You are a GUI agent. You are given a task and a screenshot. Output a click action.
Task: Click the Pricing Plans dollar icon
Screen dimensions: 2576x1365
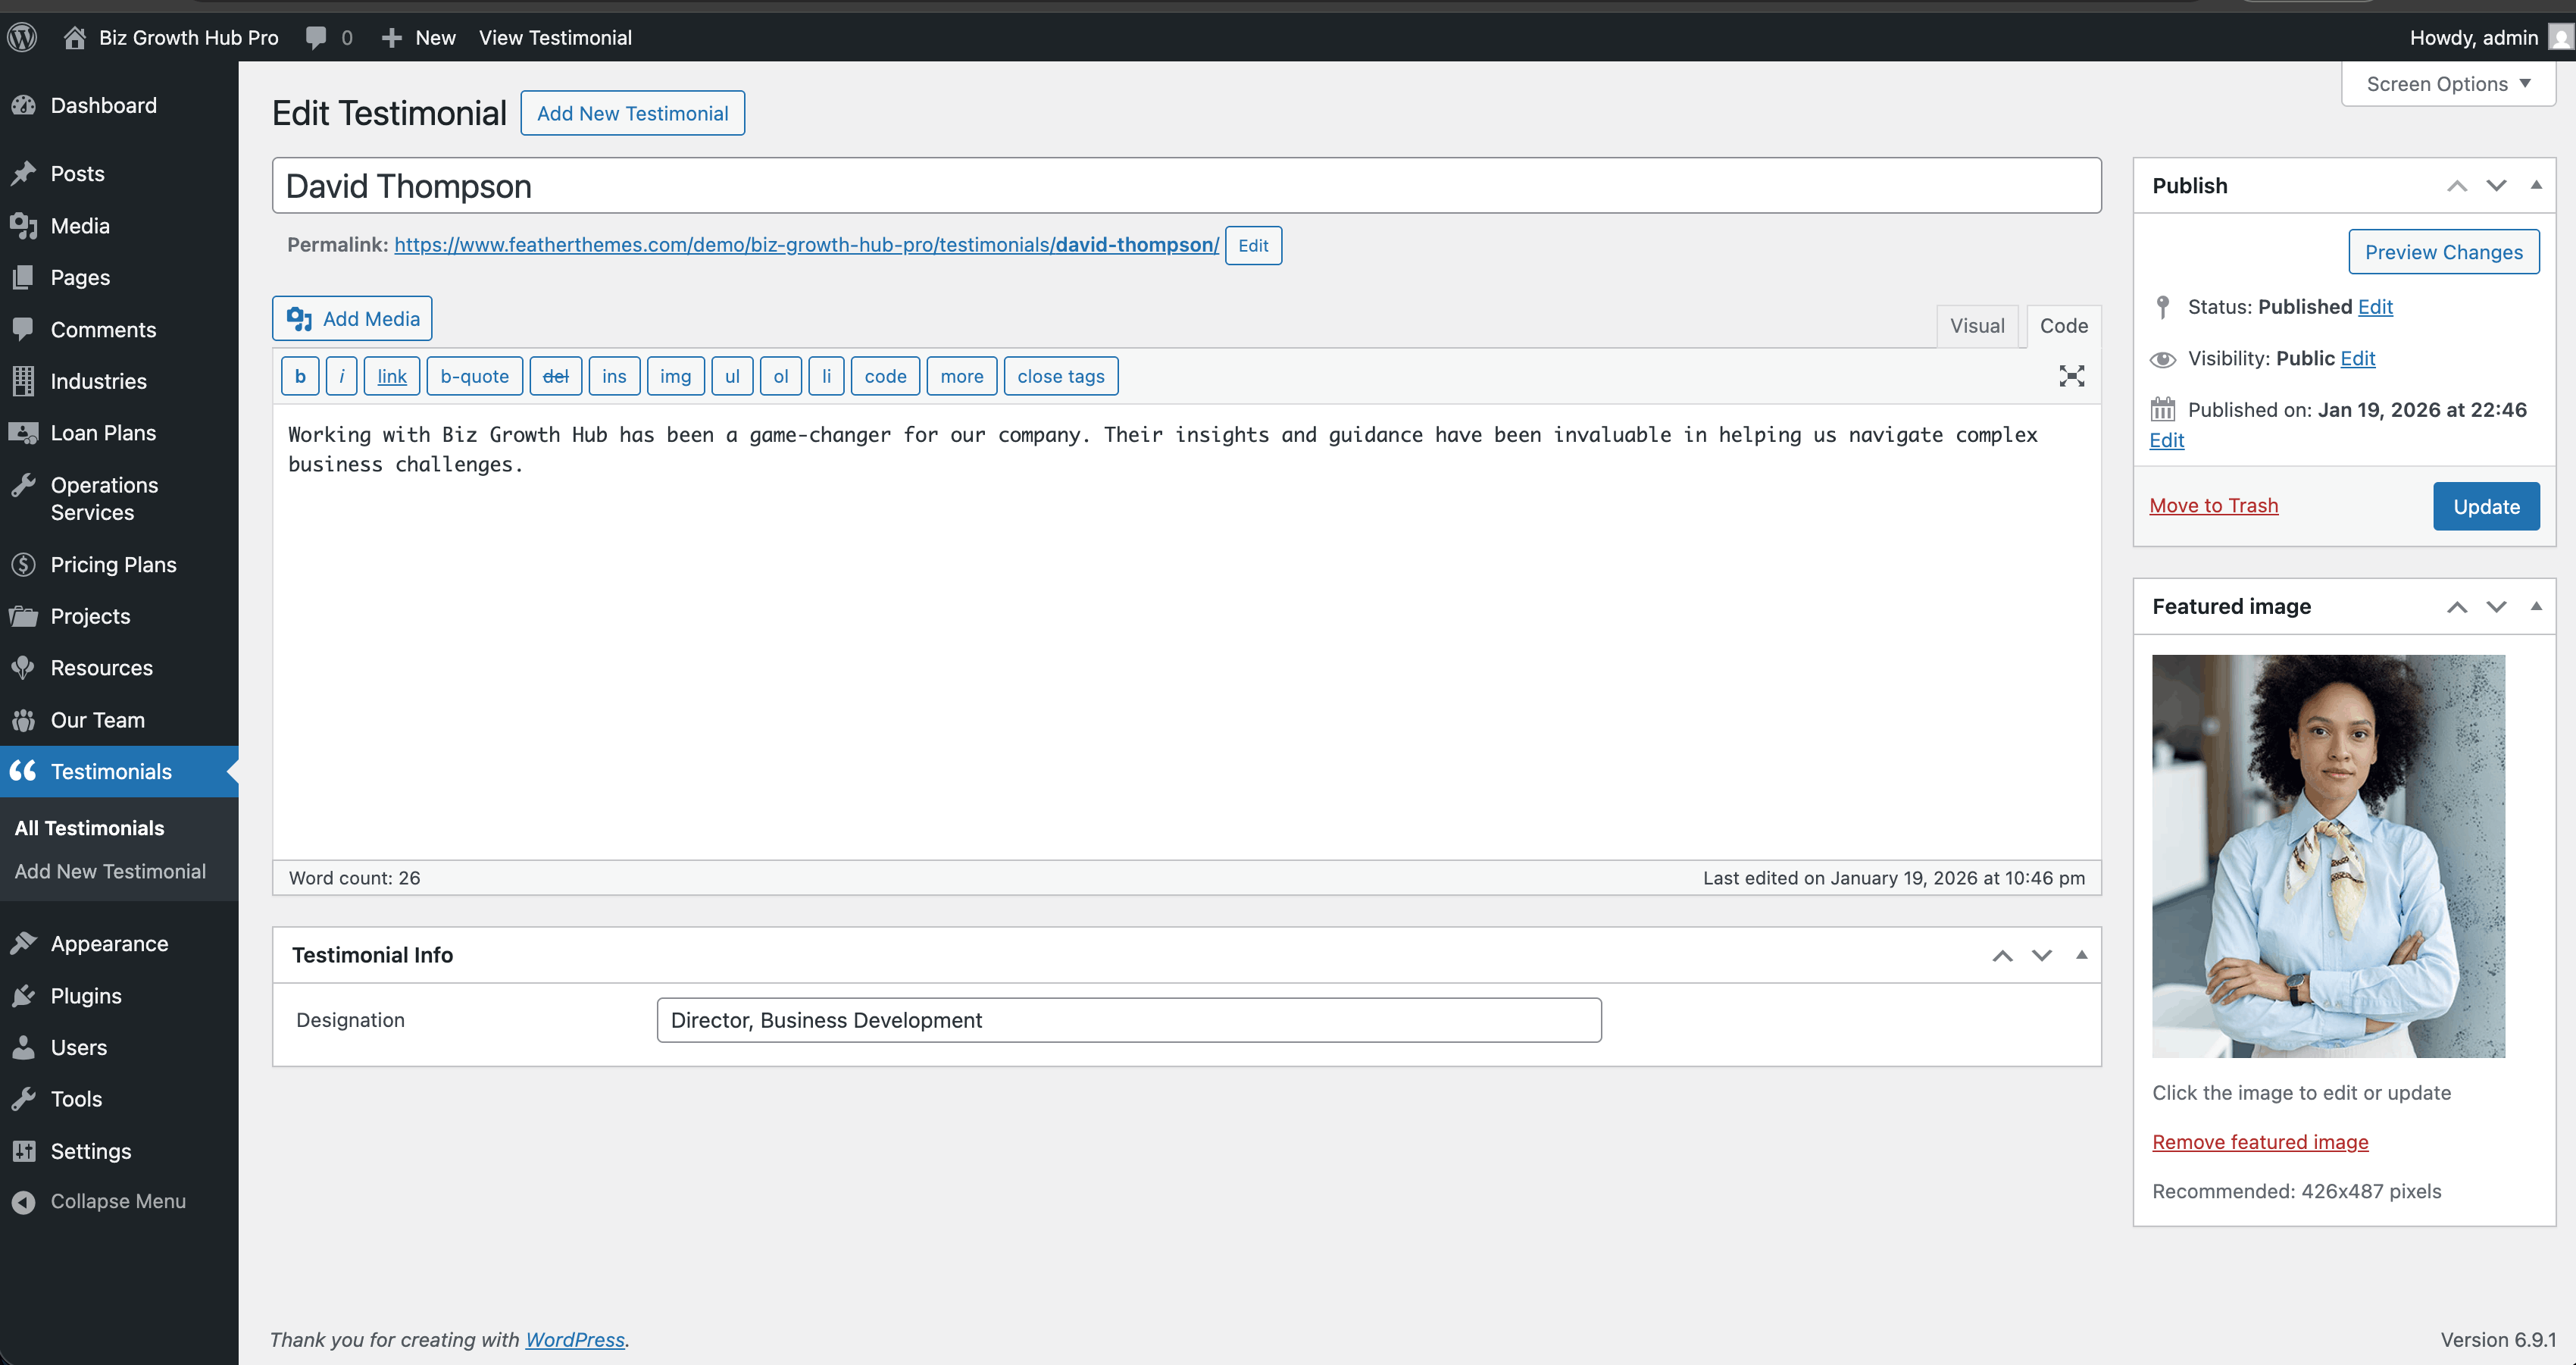[x=23, y=564]
